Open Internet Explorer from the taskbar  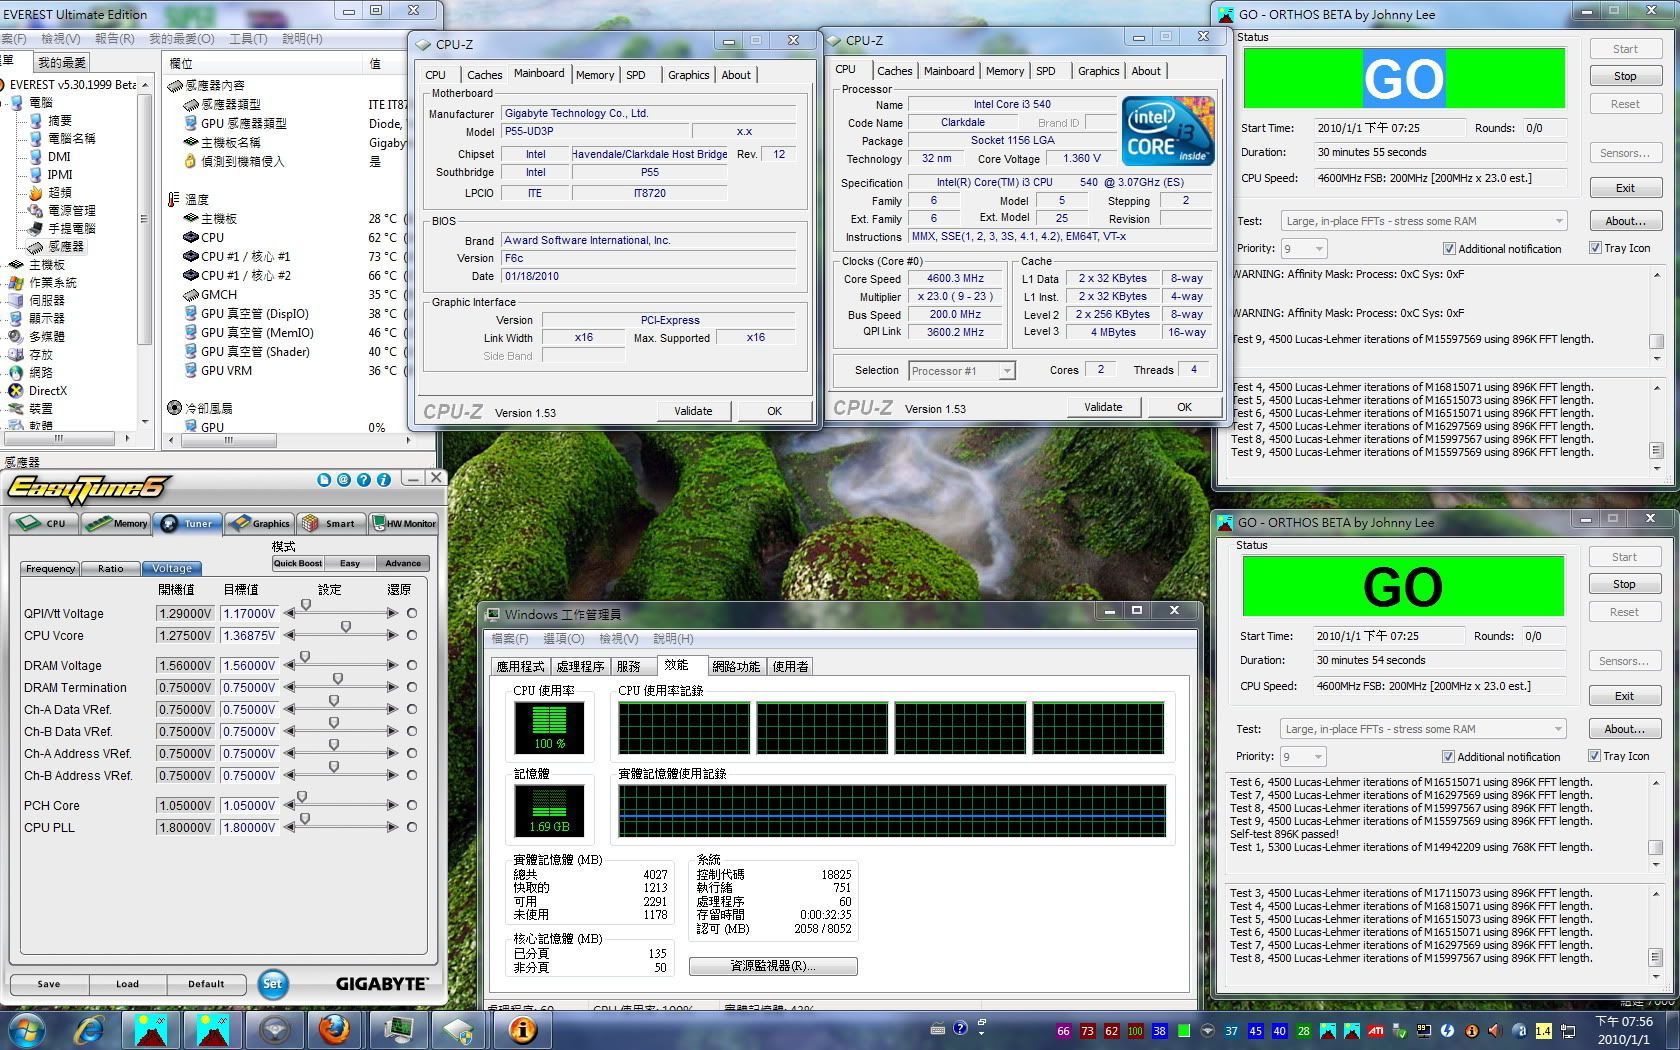[x=90, y=1029]
